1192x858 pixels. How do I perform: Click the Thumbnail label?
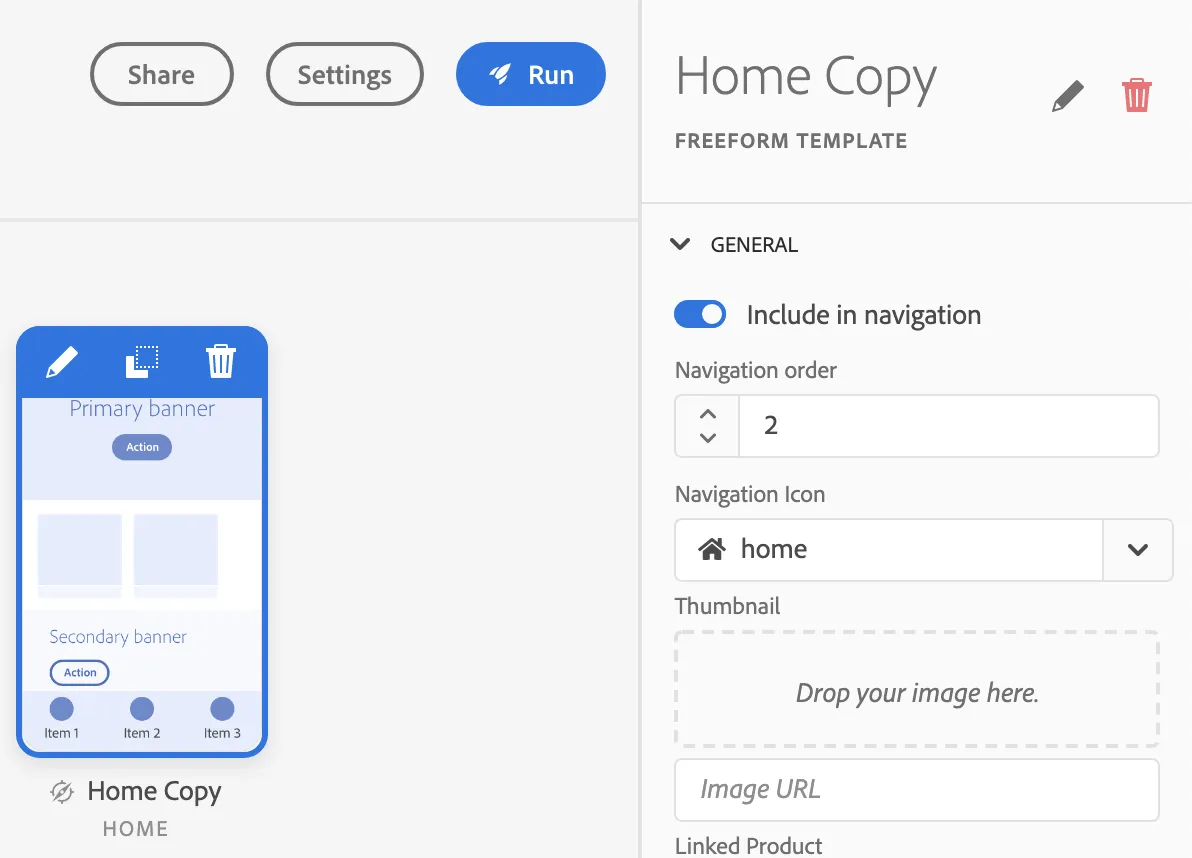click(x=728, y=606)
